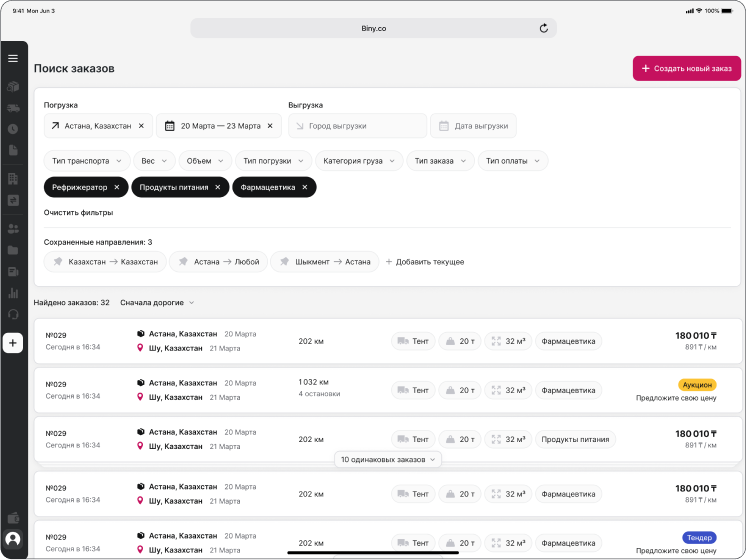The image size is (746, 560).
Task: Open the headset support icon in sidebar
Action: coord(13,314)
